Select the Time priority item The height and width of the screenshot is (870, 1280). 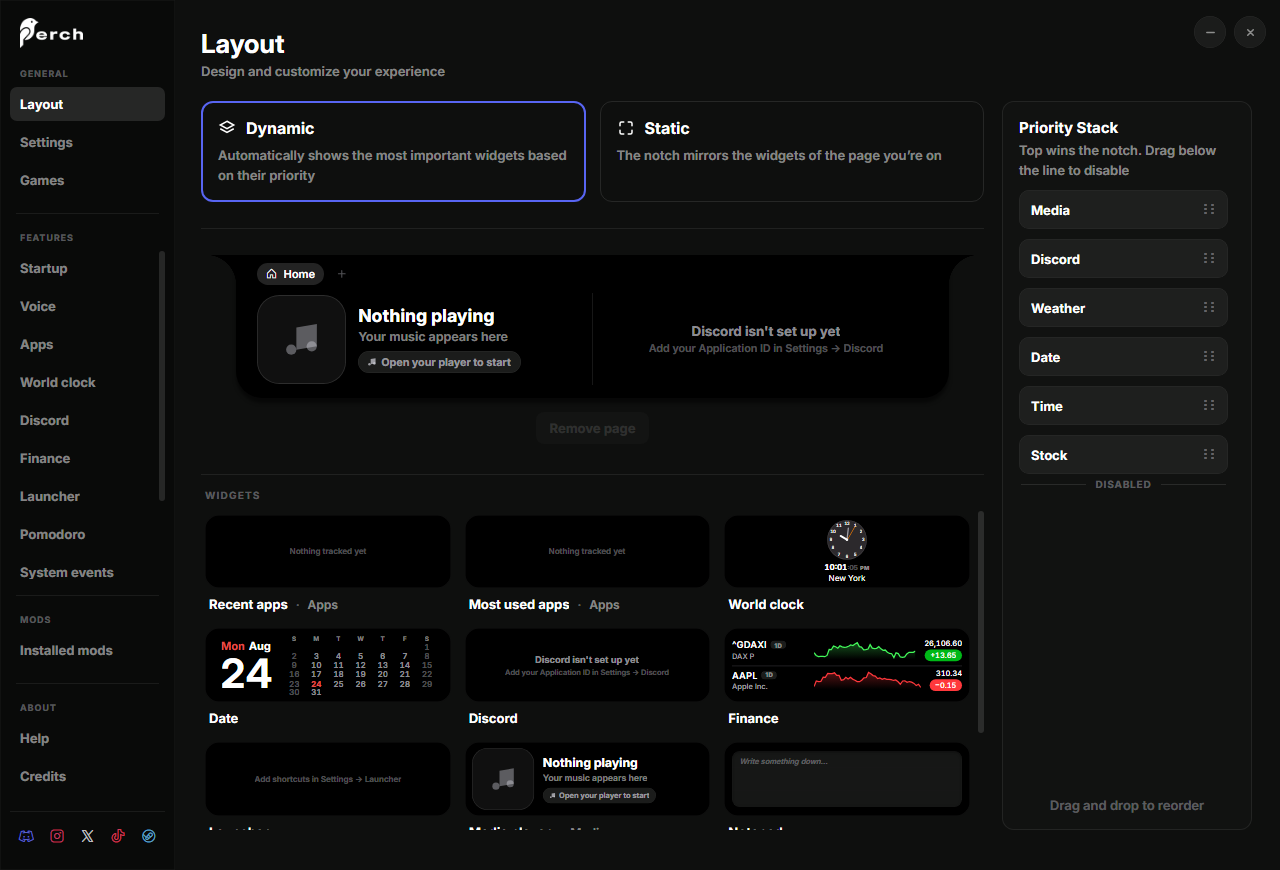tap(1123, 406)
